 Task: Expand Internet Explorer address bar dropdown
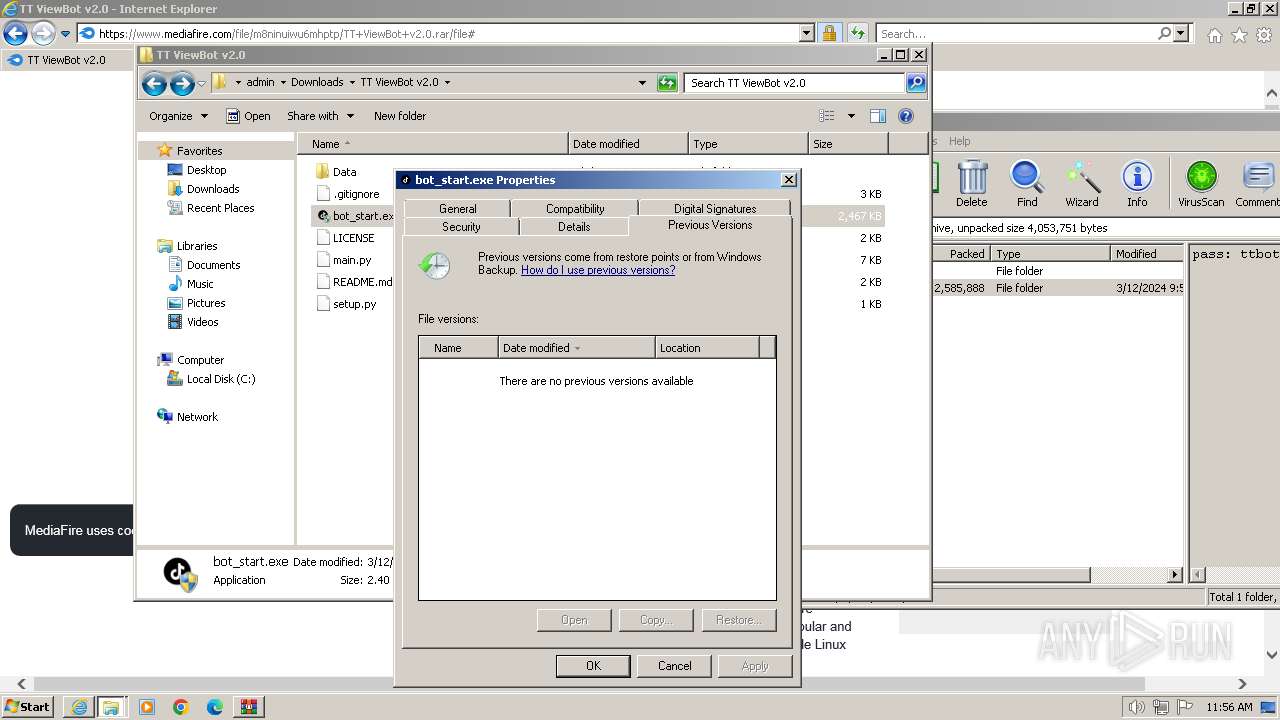[x=807, y=33]
